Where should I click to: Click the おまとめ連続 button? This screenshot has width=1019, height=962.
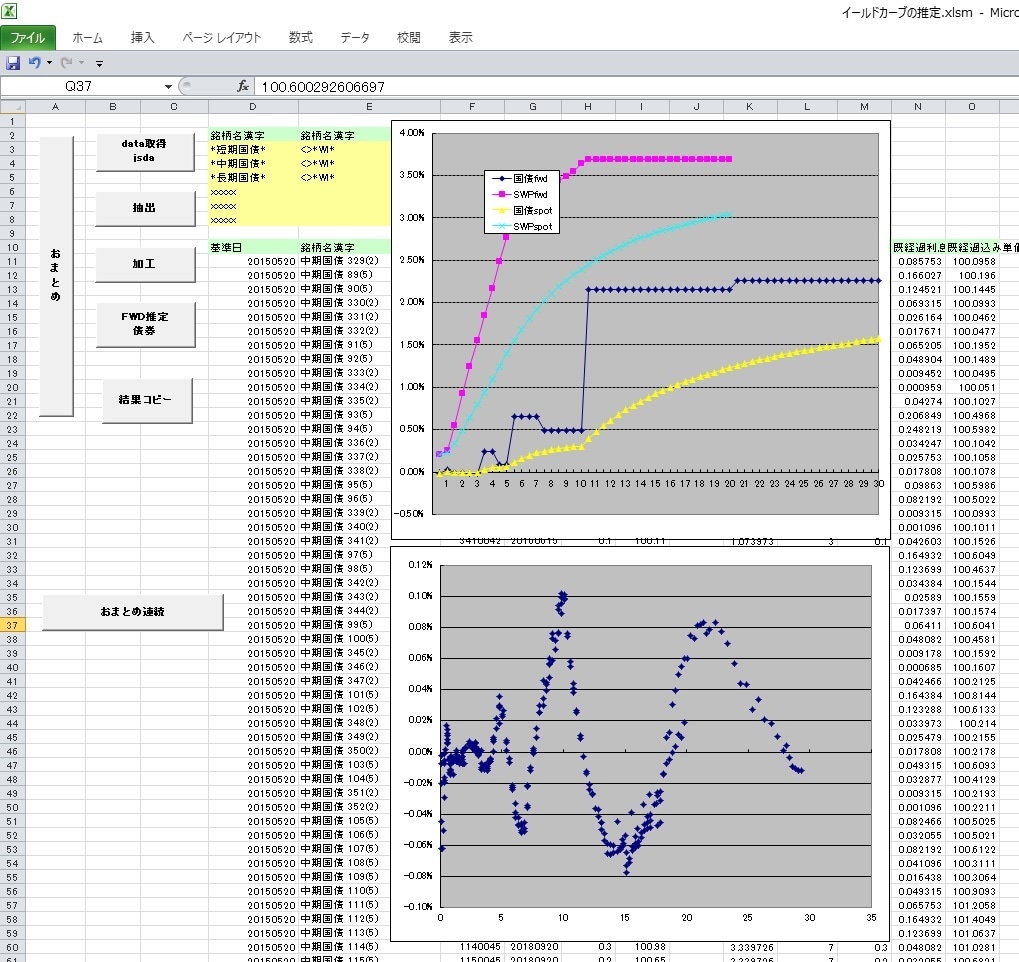tap(133, 612)
